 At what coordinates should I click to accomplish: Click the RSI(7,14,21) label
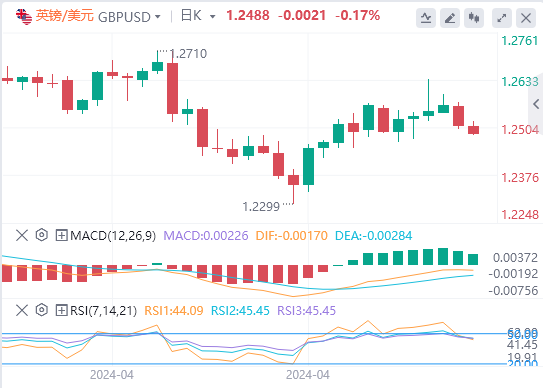(104, 310)
